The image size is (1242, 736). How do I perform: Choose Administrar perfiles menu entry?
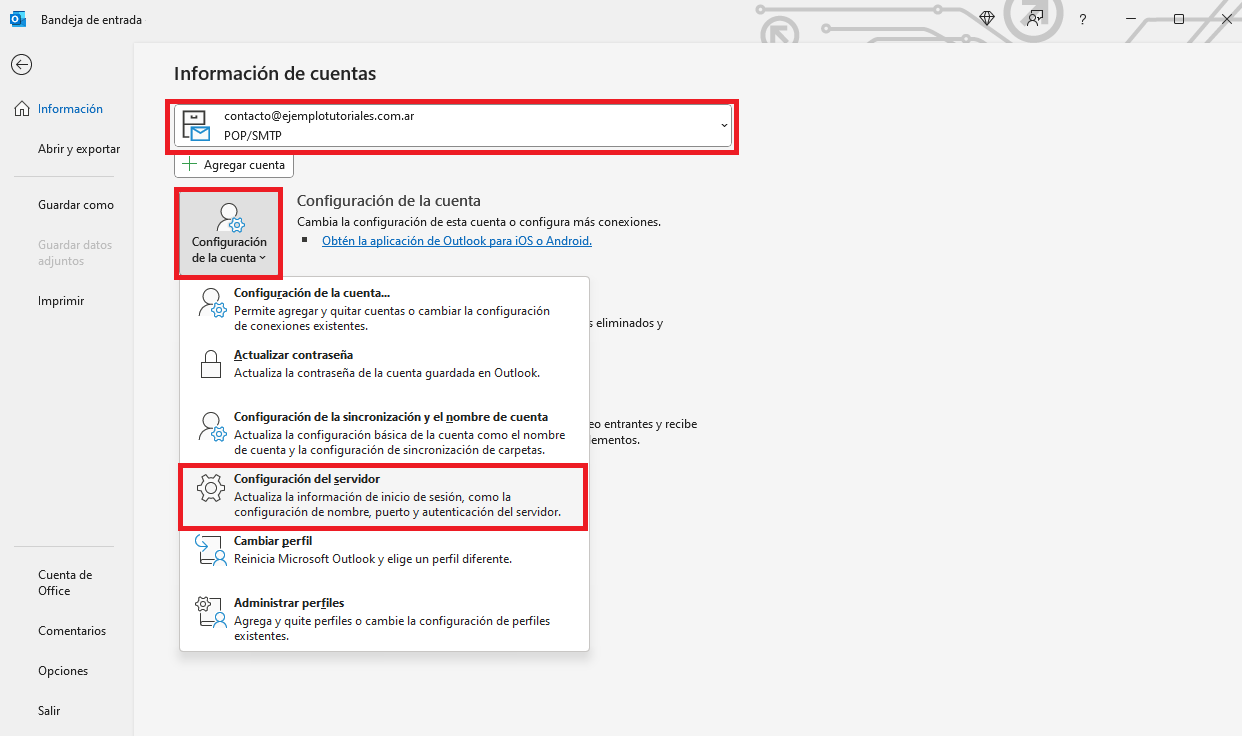coord(385,619)
